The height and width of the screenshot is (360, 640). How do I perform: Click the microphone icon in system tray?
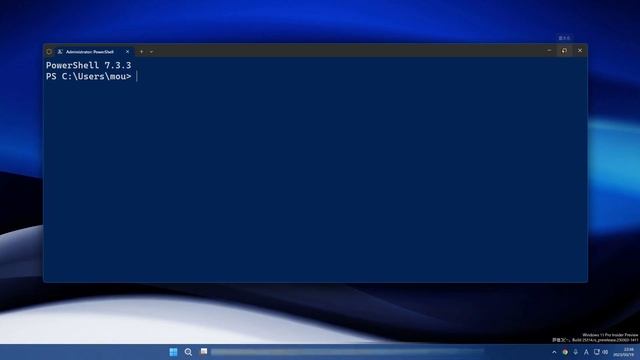point(576,352)
